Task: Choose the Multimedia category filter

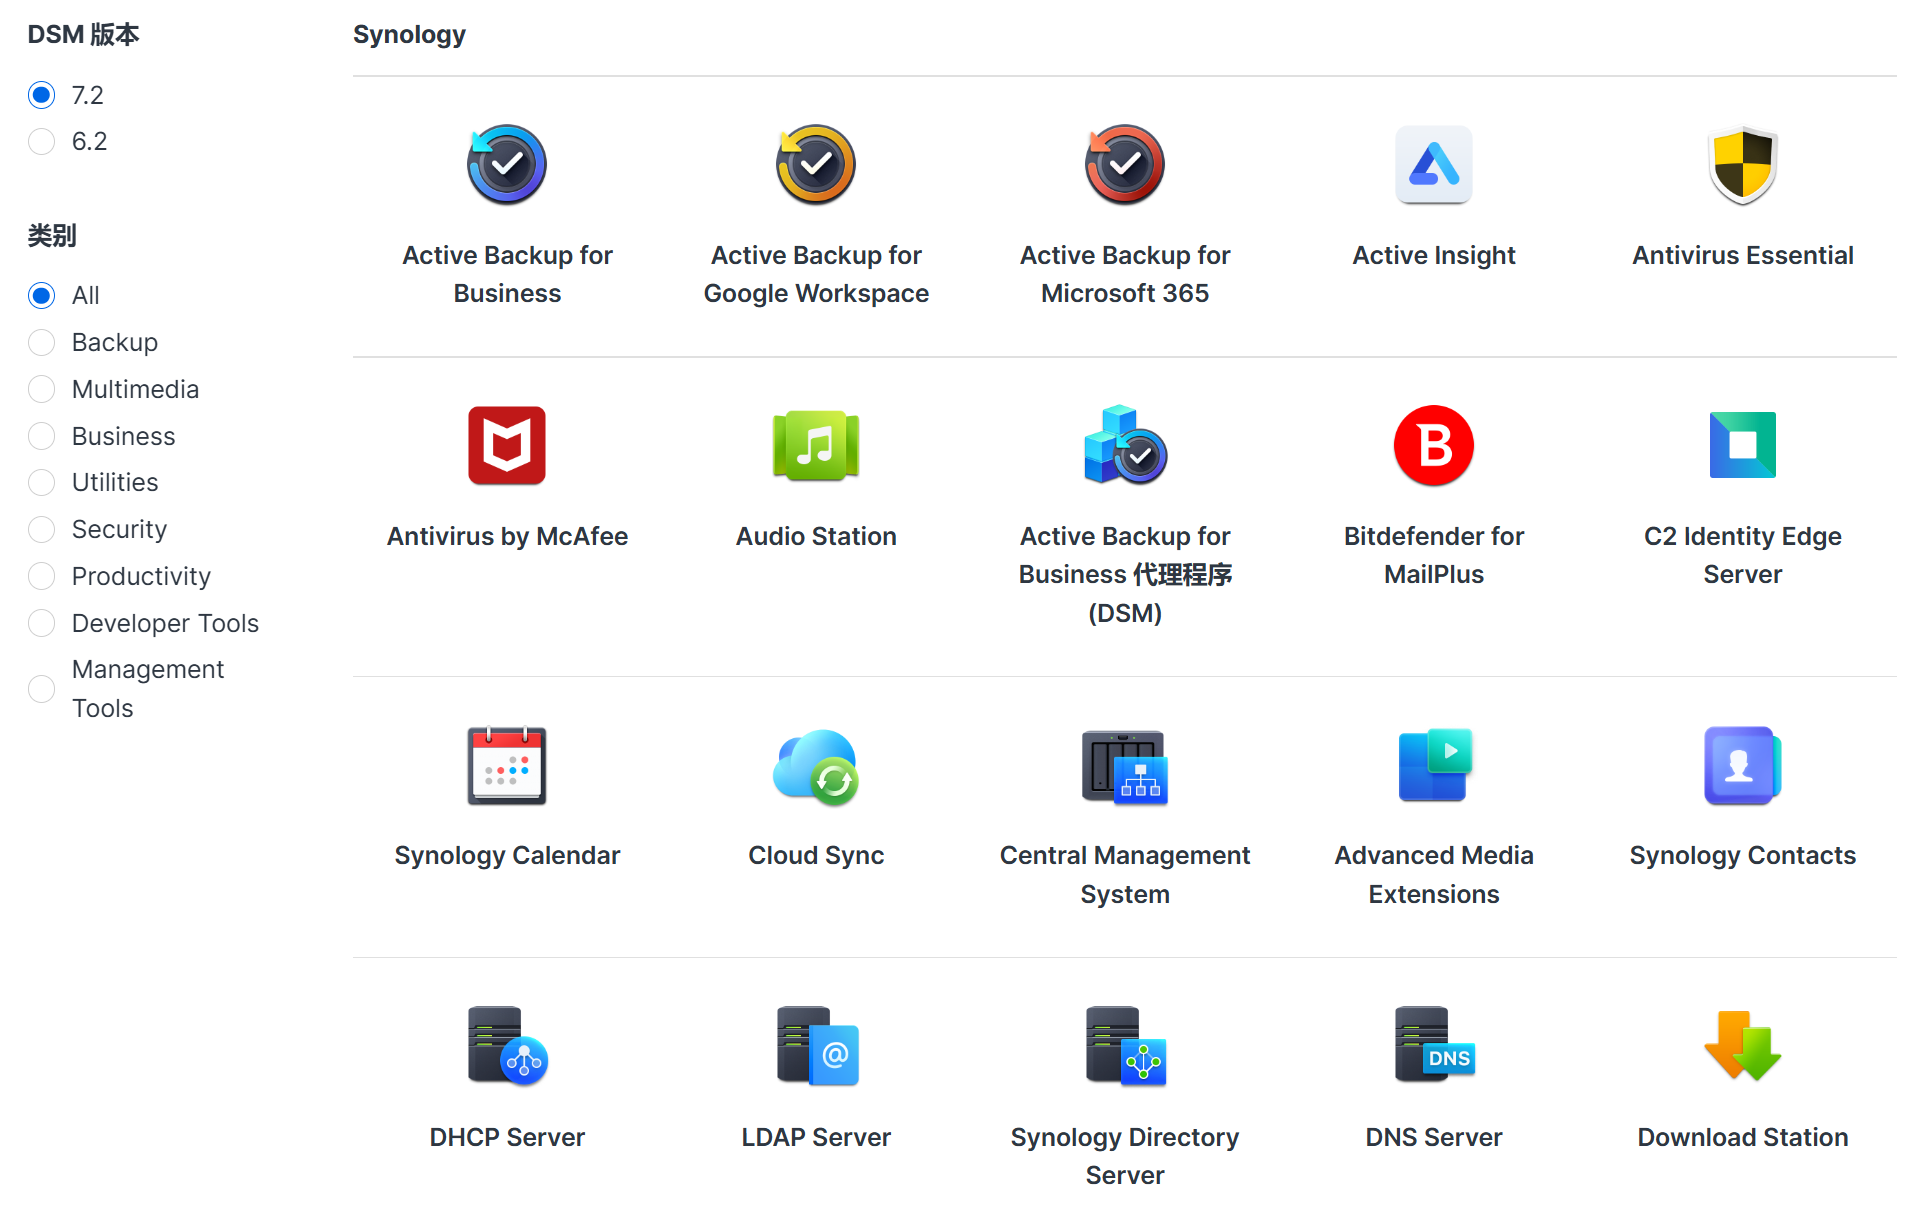Action: pos(42,390)
